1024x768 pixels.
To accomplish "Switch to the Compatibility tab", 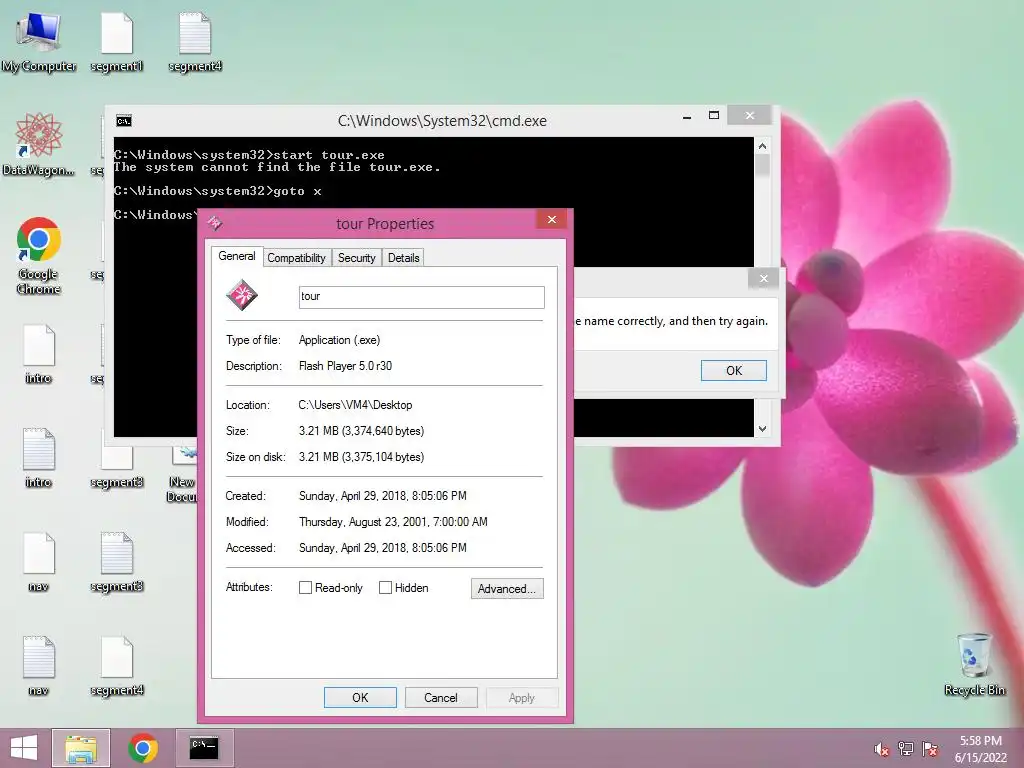I will click(296, 258).
